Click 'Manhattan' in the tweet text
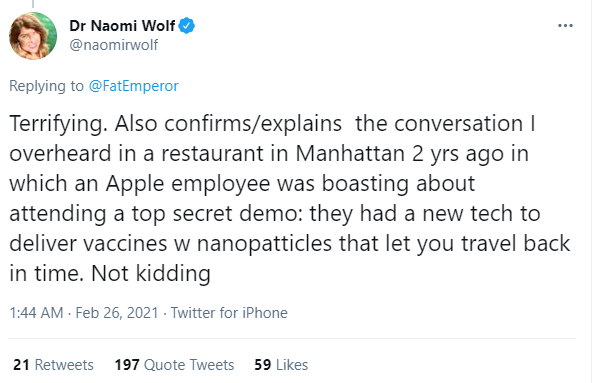Image resolution: width=593 pixels, height=383 pixels. coord(350,154)
